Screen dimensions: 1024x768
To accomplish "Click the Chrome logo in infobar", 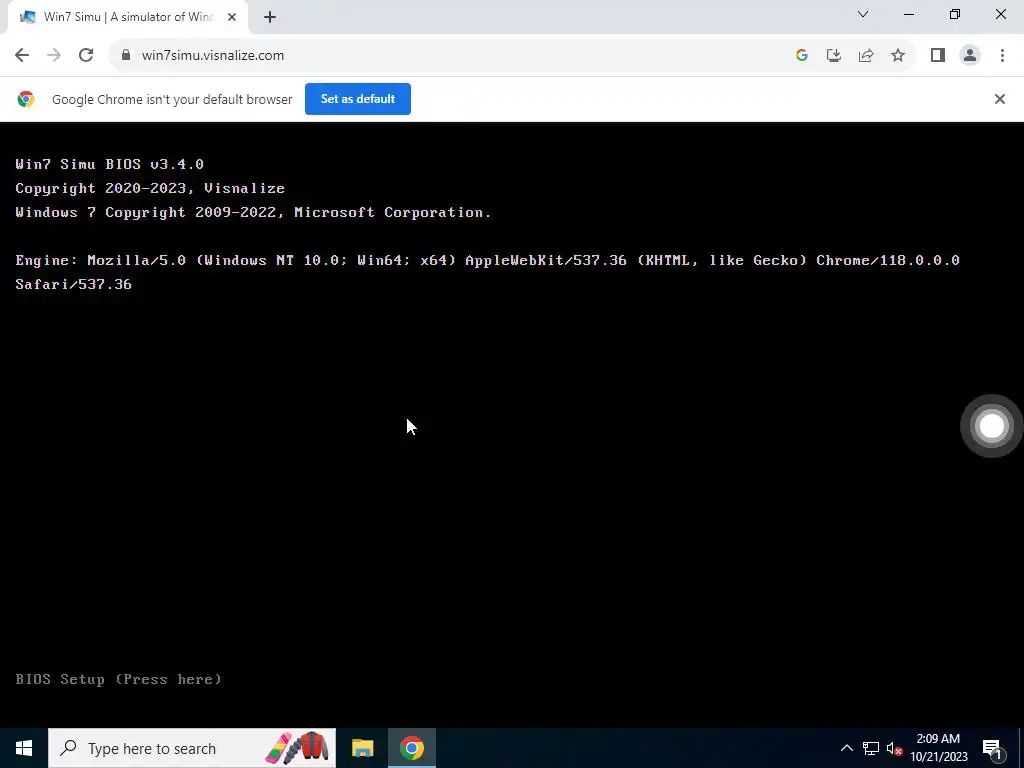I will click(x=26, y=99).
